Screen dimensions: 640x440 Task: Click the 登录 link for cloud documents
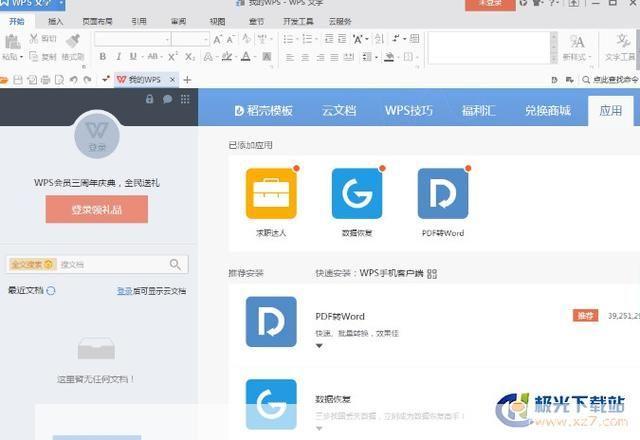coord(124,291)
